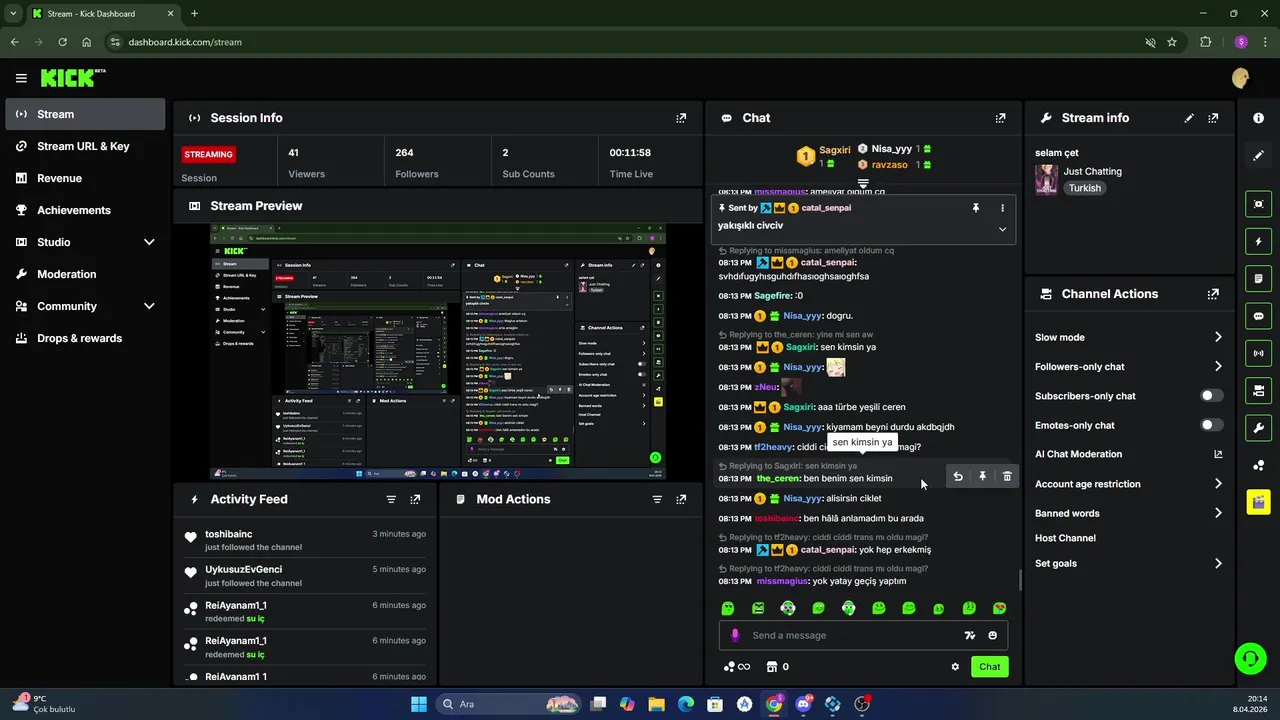Open chat settings gear icon
Screen dimensions: 1280x720
[x=955, y=667]
